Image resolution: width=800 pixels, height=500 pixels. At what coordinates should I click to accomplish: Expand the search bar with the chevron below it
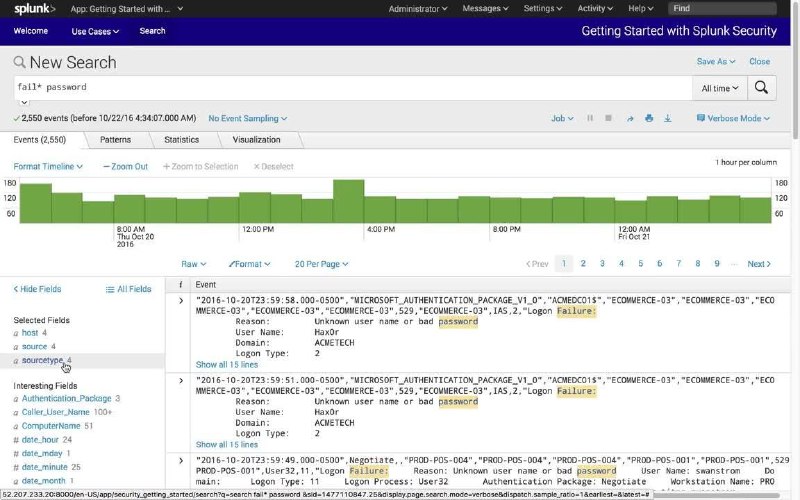24,103
